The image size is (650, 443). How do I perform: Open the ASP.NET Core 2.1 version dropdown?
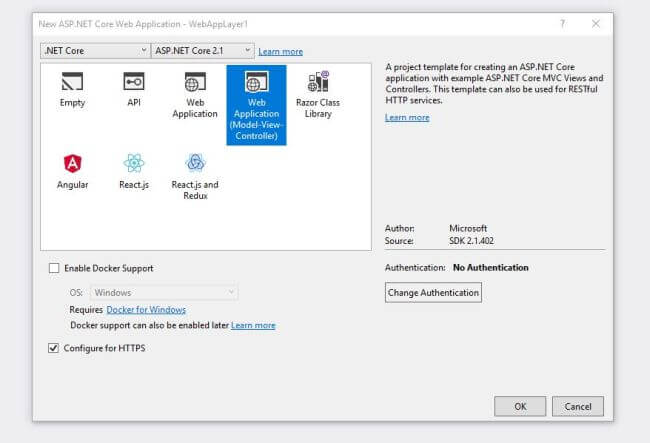202,51
